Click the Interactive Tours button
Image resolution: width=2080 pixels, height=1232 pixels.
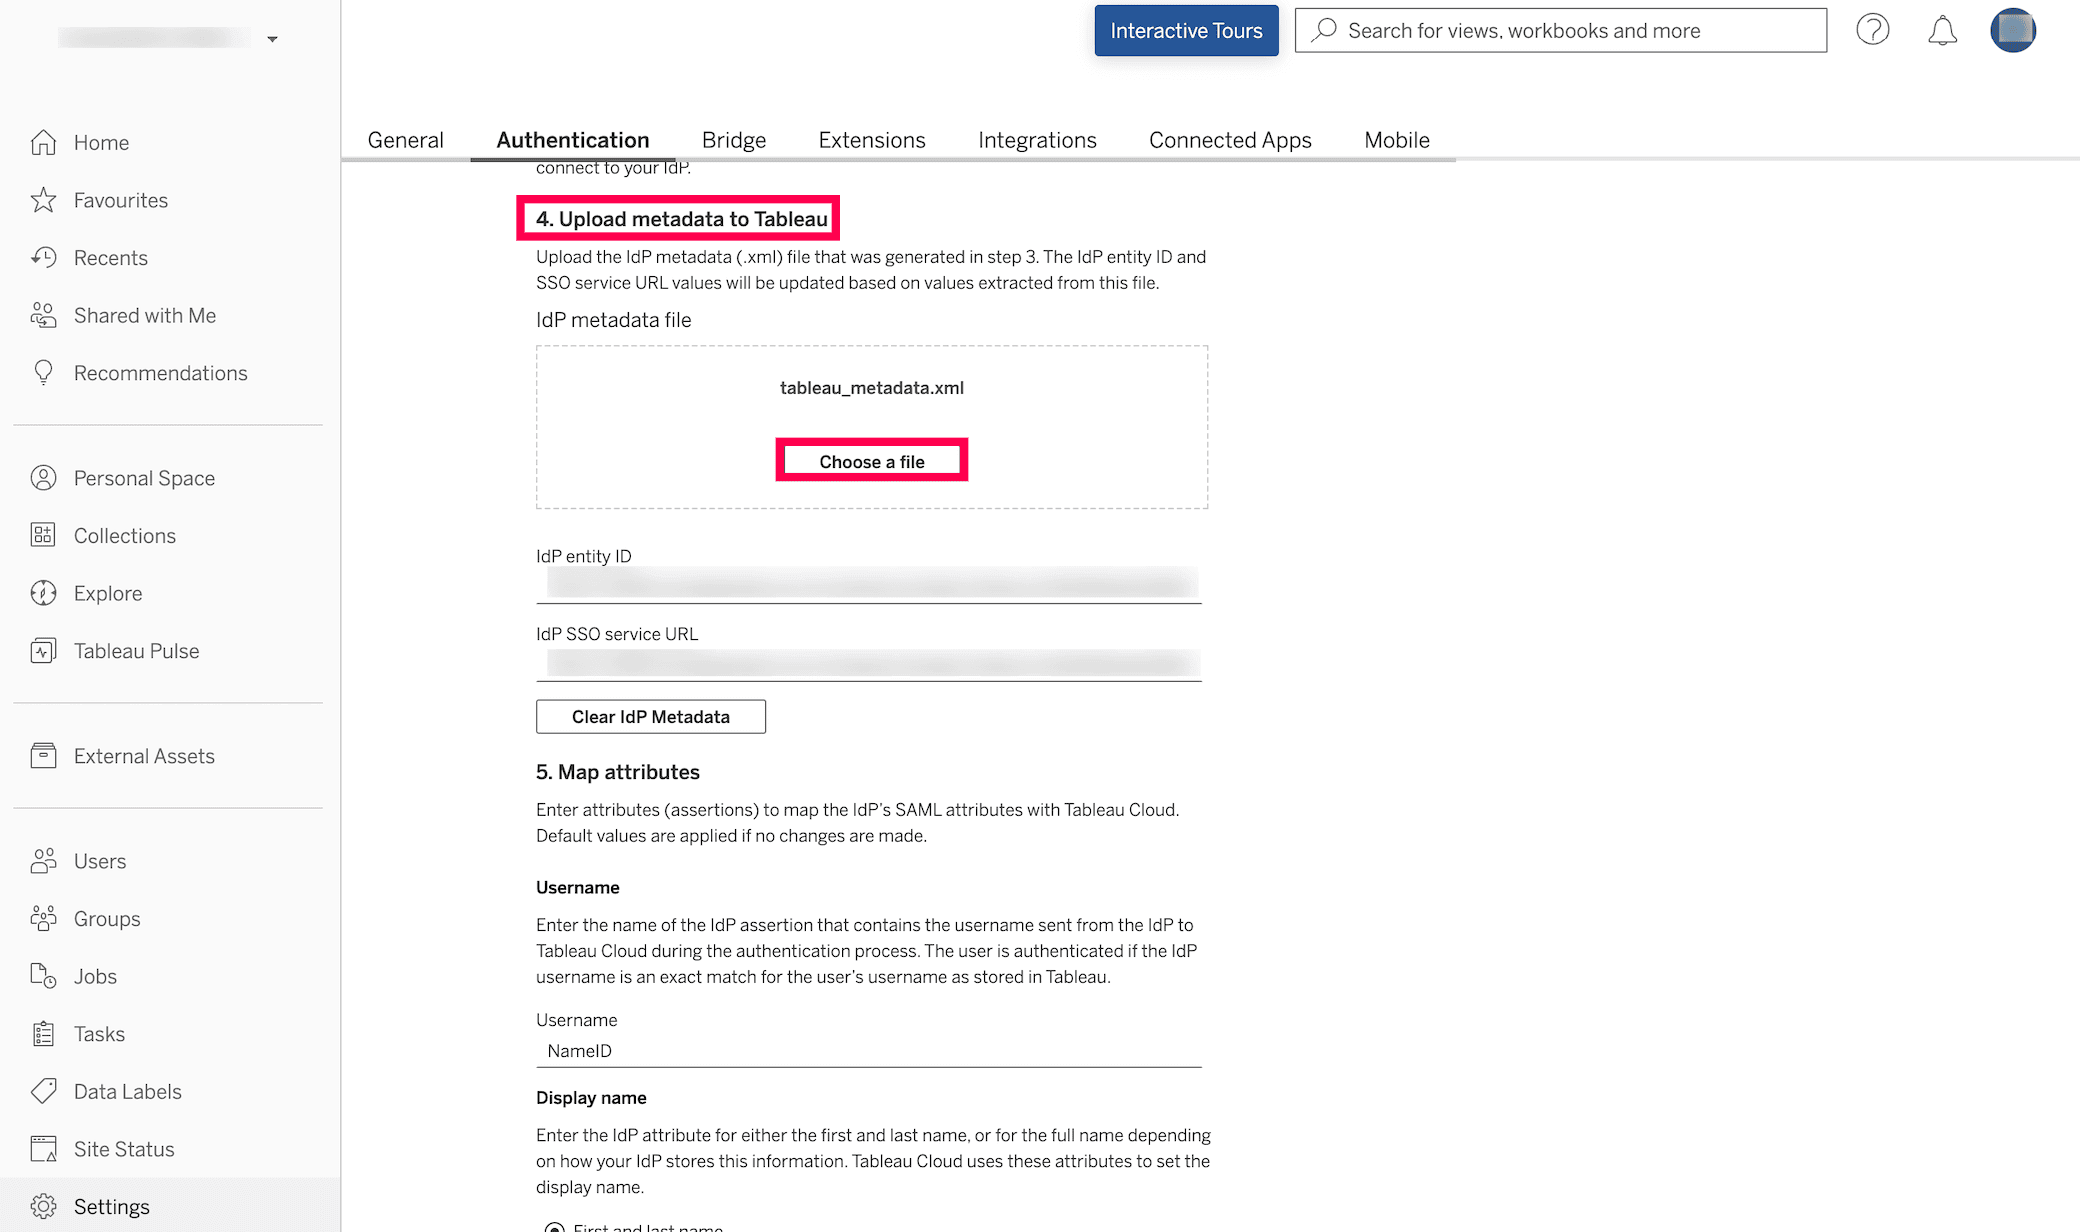pyautogui.click(x=1186, y=29)
